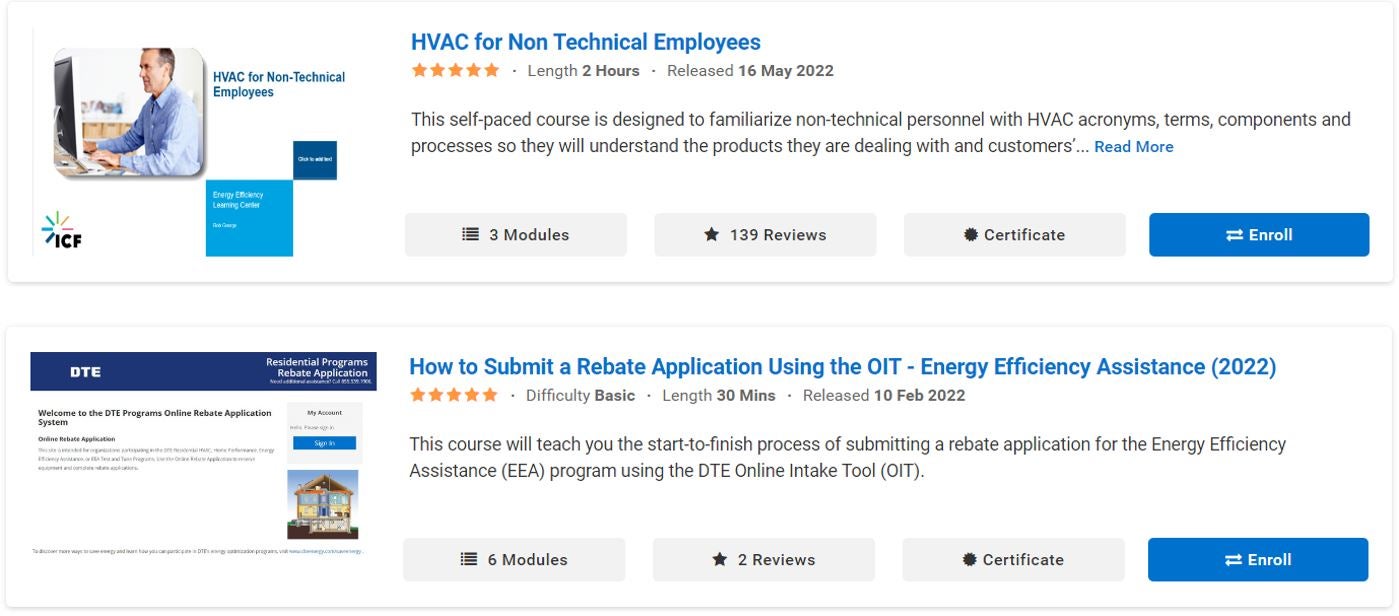1399x616 pixels.
Task: Enroll in HVAC for Non Technical Employees
Action: click(1259, 235)
